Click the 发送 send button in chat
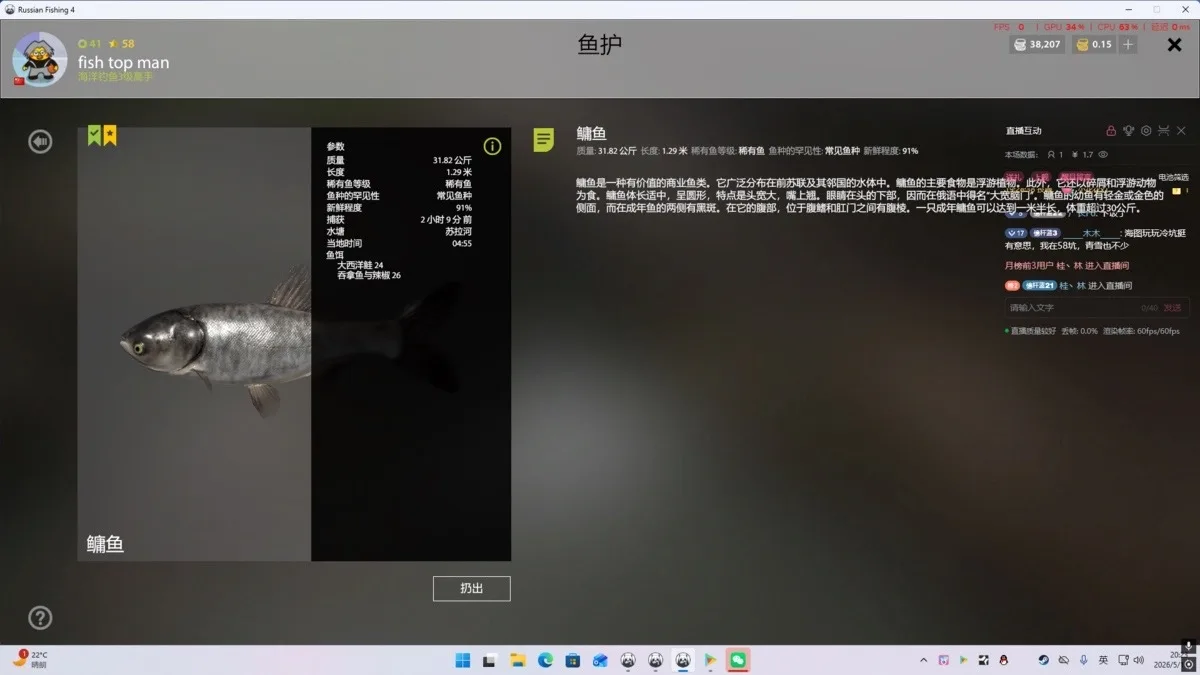This screenshot has width=1200, height=675. tap(1172, 308)
